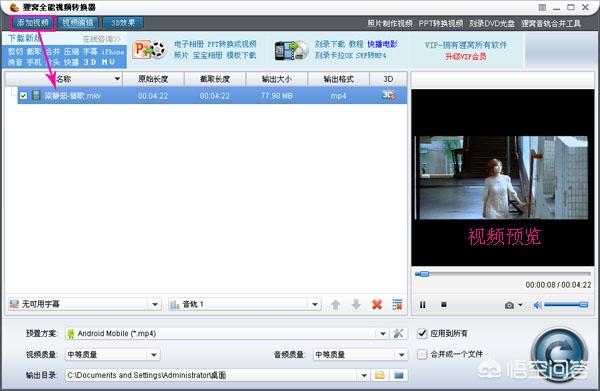Image resolution: width=600 pixels, height=391 pixels.
Task: Click the 刻录卡拉OK link
Action: 334,55
